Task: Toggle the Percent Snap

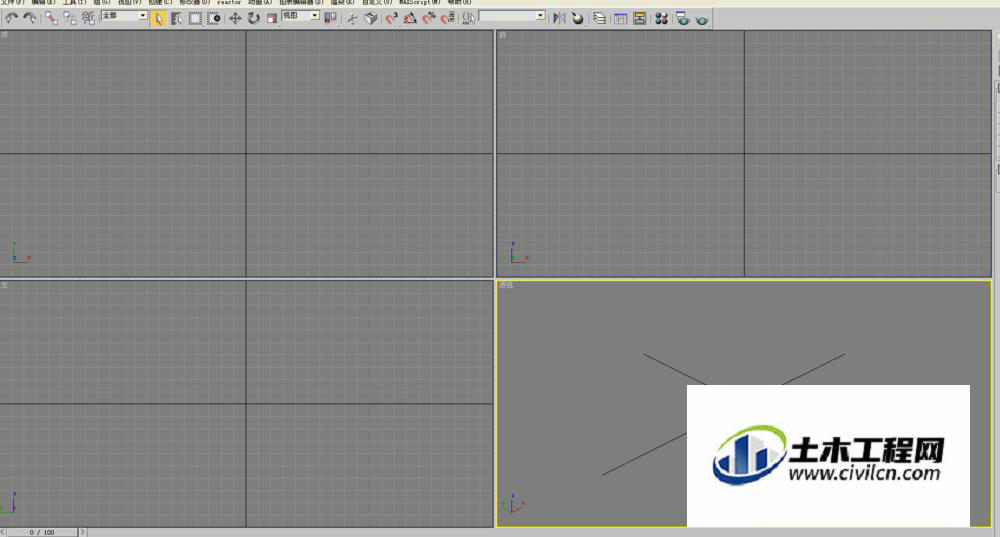Action: click(429, 18)
